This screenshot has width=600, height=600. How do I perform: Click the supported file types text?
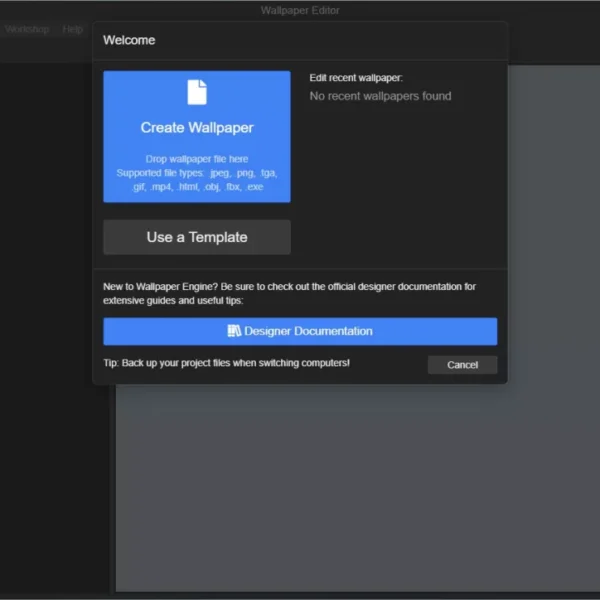pos(197,179)
